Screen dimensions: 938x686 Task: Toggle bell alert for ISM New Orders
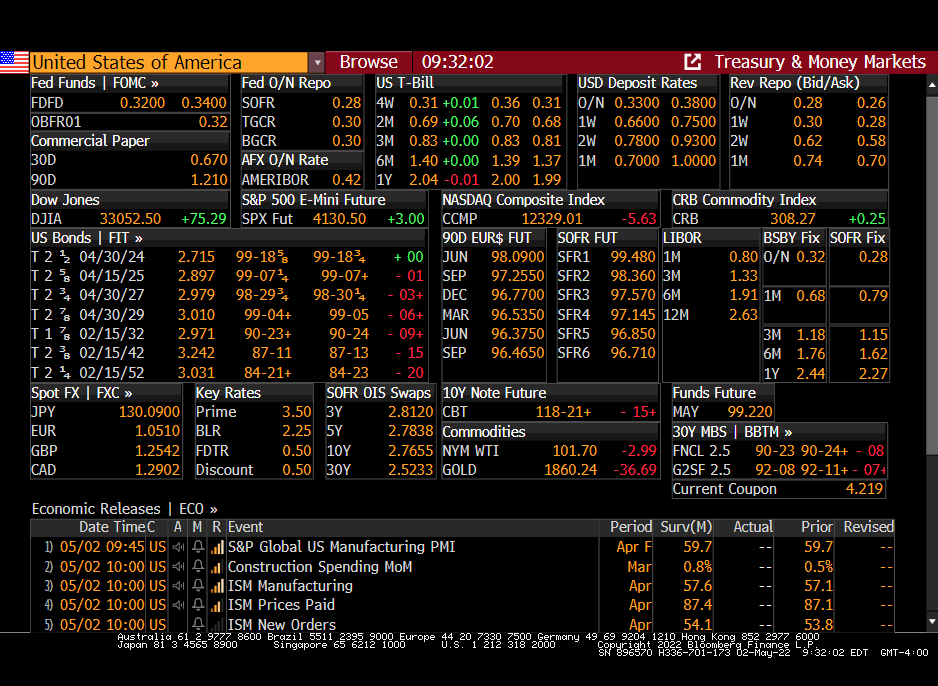point(197,624)
